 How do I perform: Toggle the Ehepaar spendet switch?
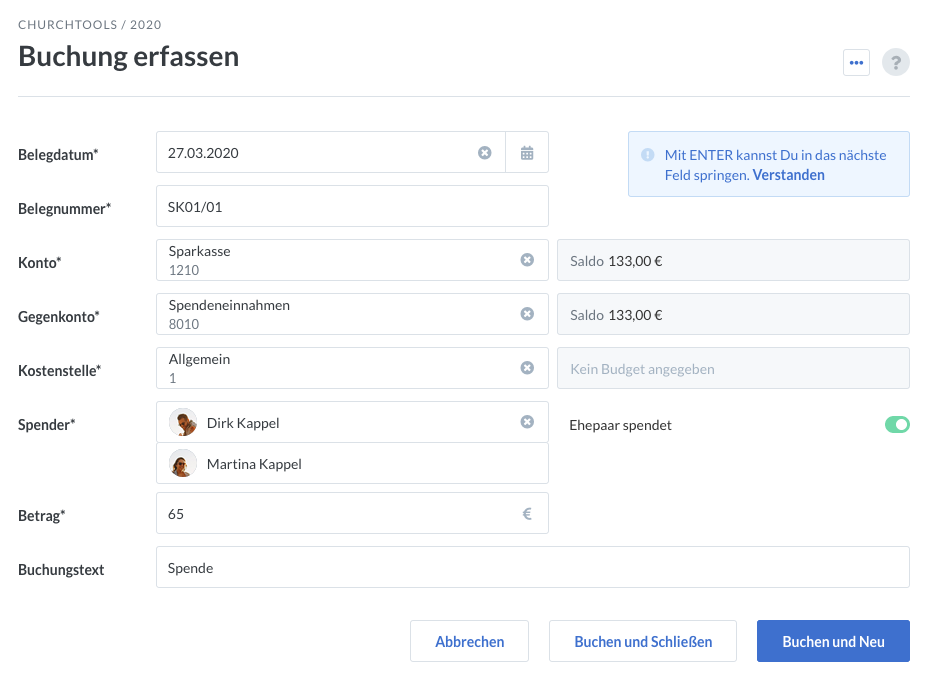pyautogui.click(x=897, y=425)
